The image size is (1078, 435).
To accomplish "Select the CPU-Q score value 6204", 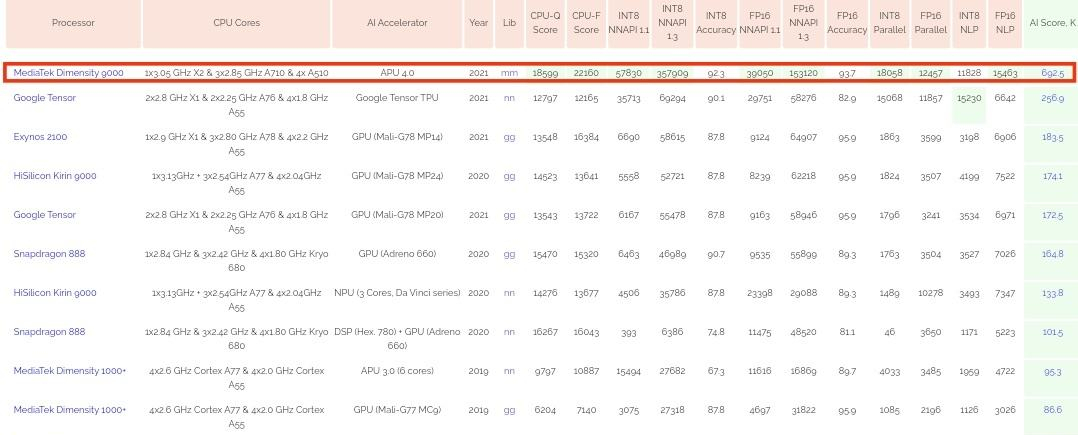I will coord(545,410).
